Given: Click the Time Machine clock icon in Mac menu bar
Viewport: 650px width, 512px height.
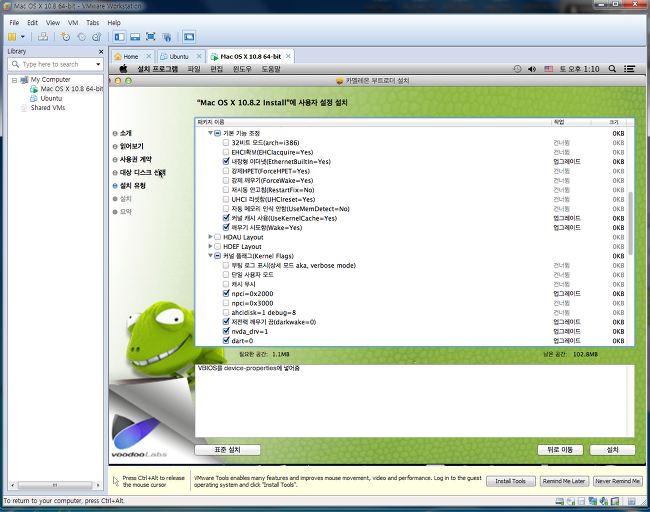Looking at the screenshot, I should coord(517,69).
